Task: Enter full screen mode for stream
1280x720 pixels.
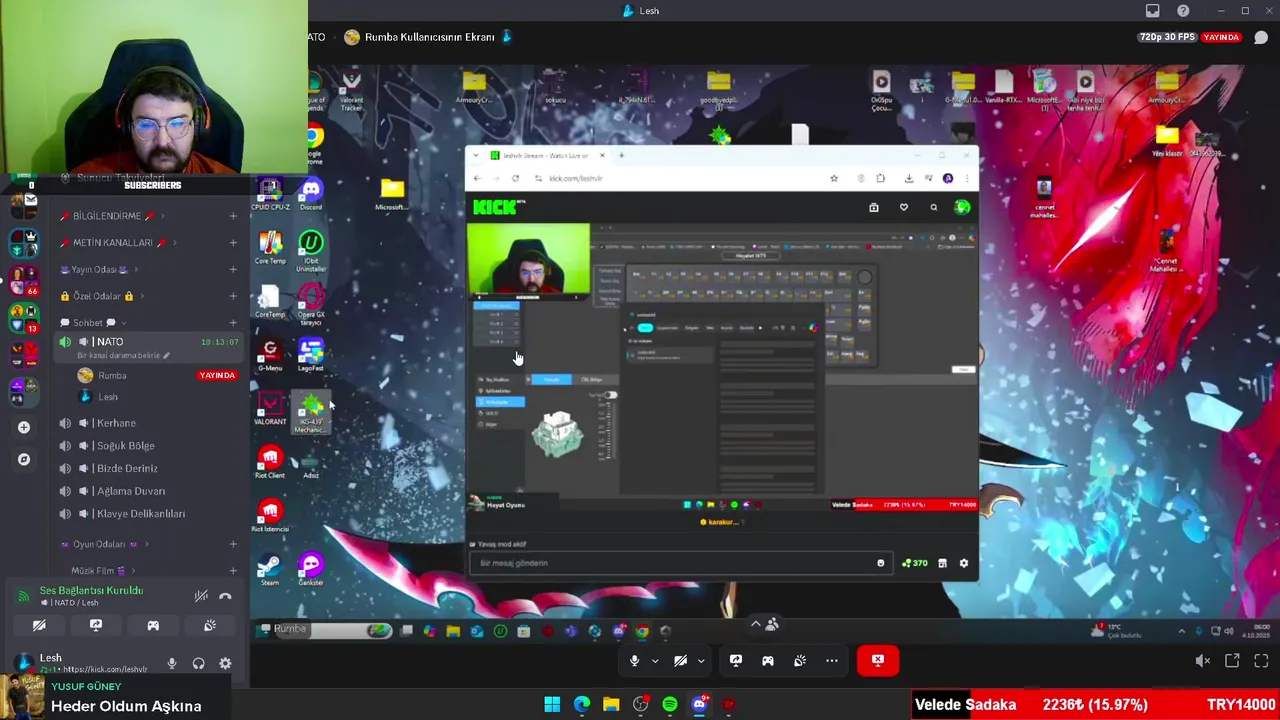Action: pos(1261,661)
